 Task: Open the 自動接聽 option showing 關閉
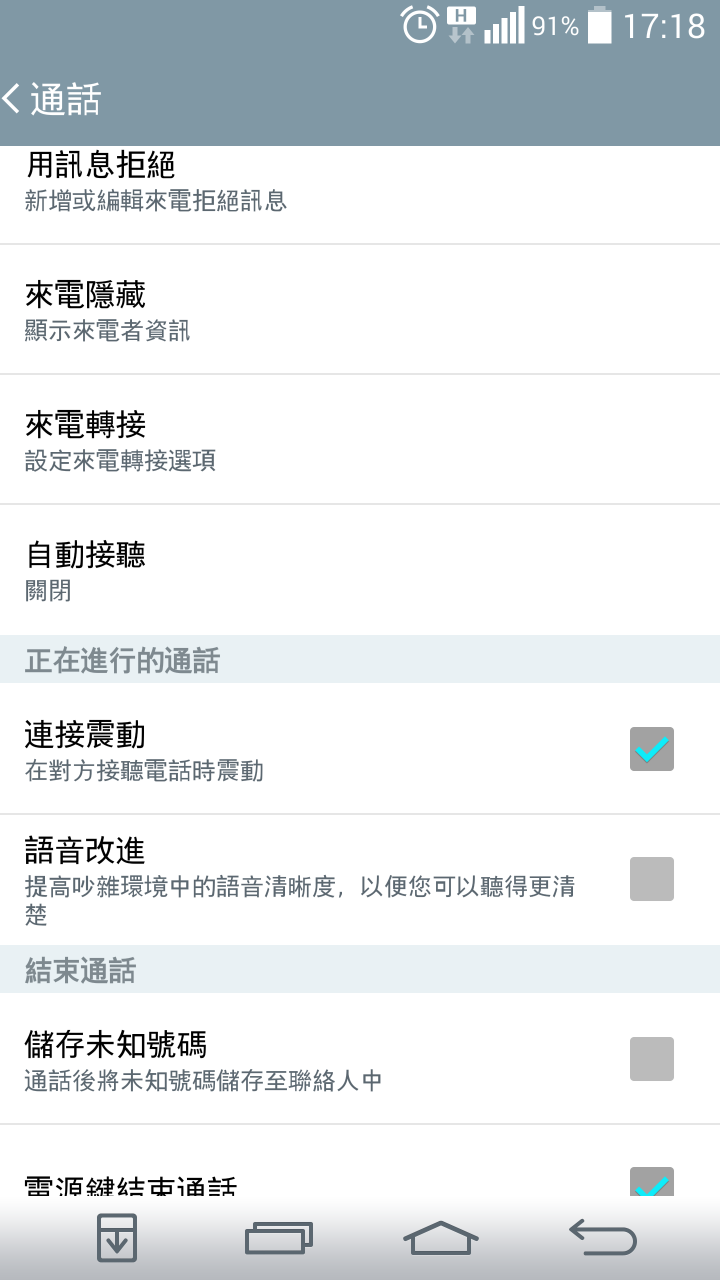[360, 570]
